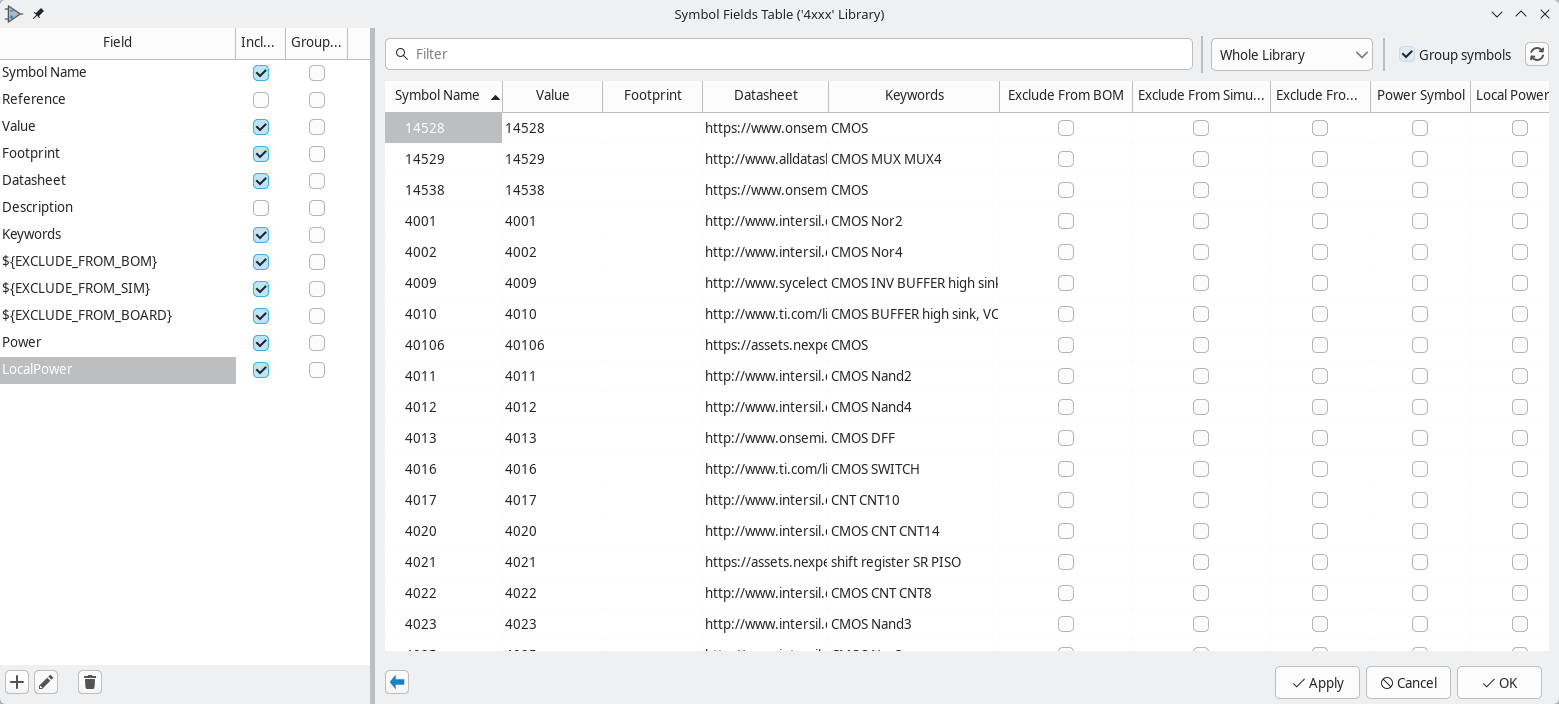Delete a field using the trash icon
This screenshot has width=1559, height=704.
click(x=89, y=681)
